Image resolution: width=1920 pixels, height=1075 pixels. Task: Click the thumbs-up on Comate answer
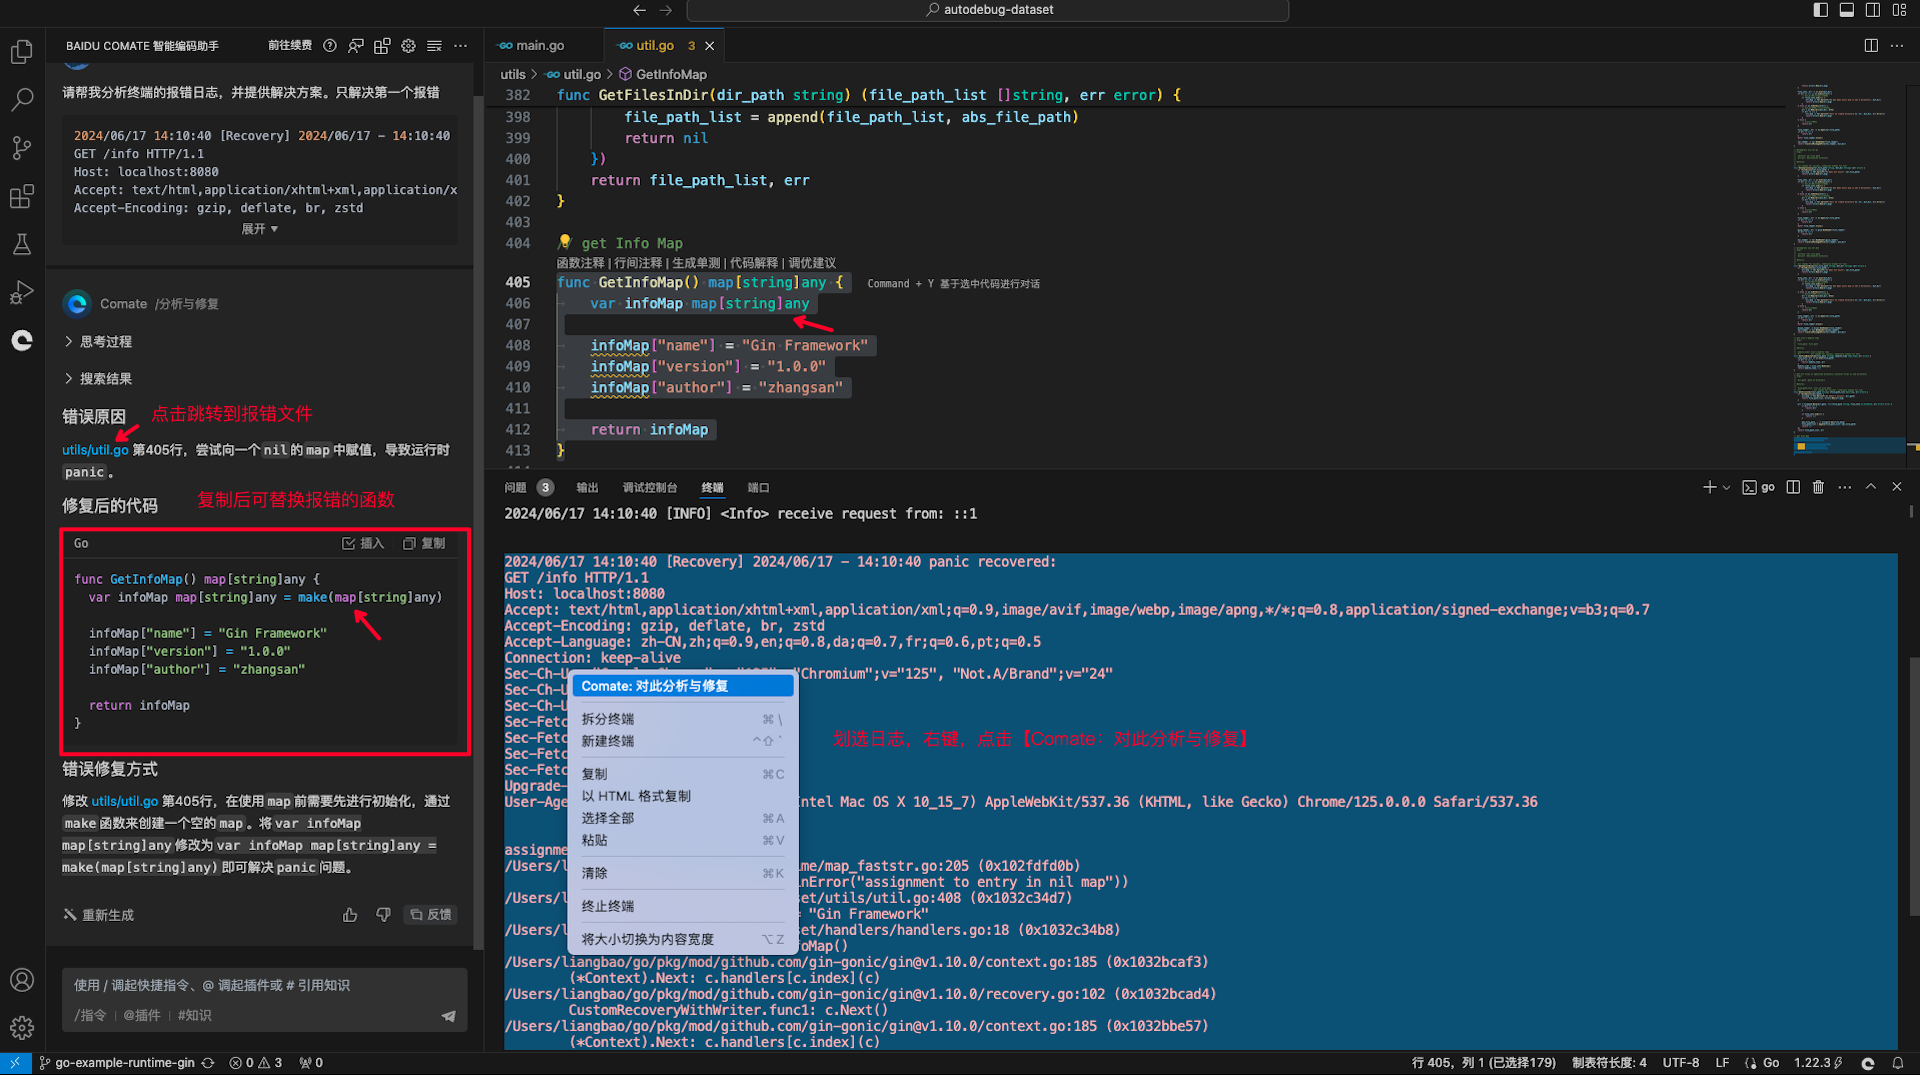[350, 915]
